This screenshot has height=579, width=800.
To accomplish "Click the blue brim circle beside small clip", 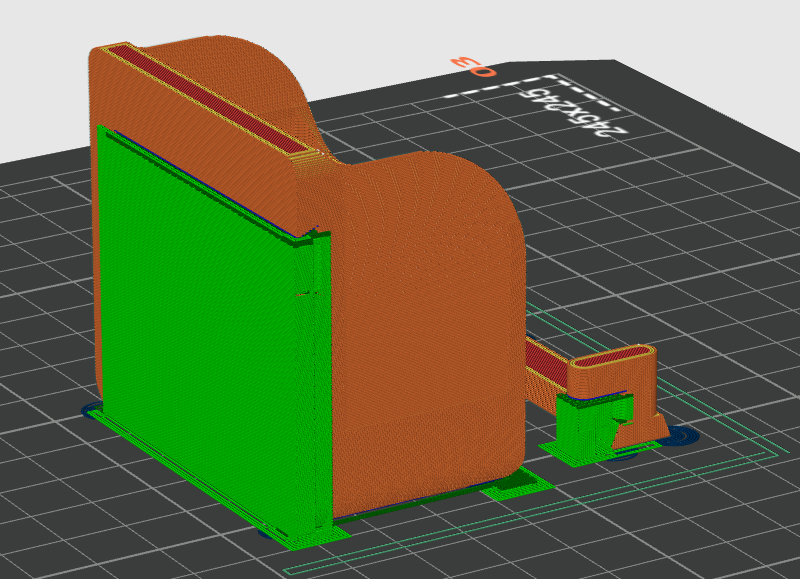I will coord(680,435).
